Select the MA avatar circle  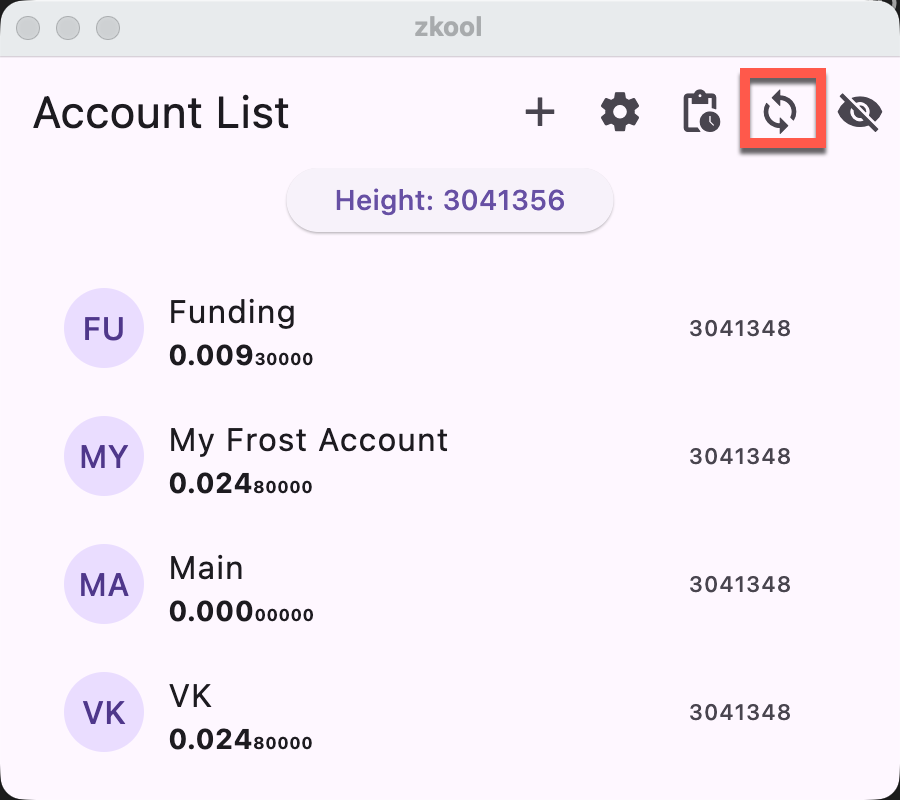(x=104, y=585)
